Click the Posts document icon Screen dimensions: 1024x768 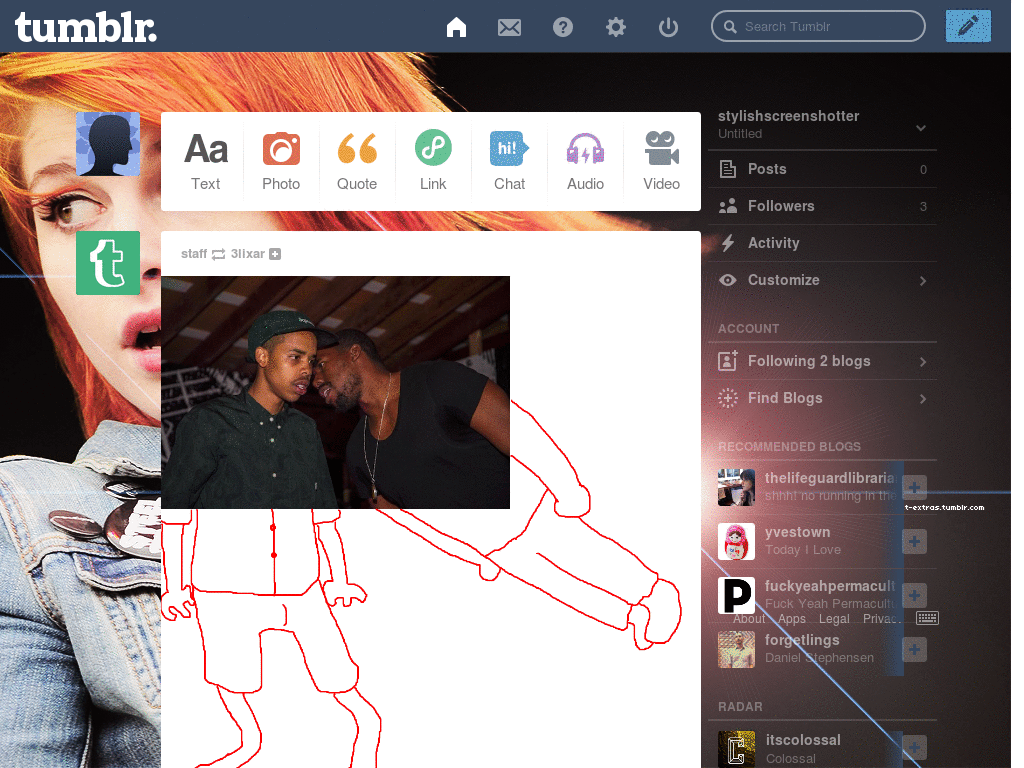[728, 169]
